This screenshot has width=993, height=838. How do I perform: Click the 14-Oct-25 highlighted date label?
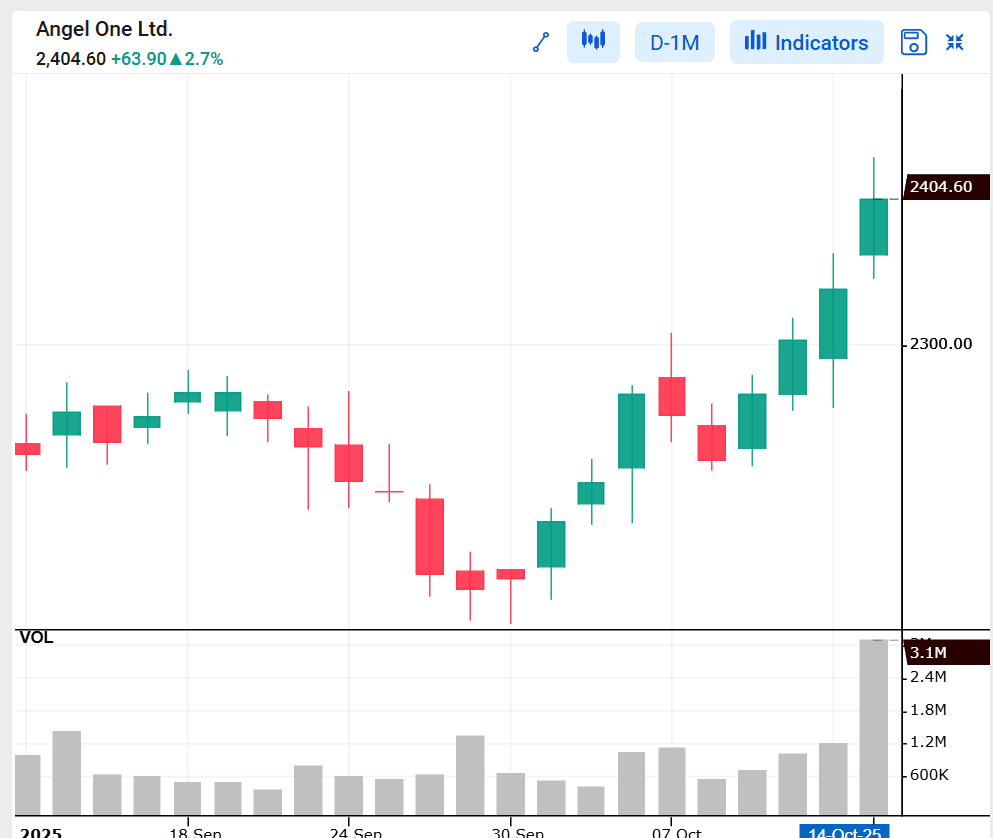844,831
